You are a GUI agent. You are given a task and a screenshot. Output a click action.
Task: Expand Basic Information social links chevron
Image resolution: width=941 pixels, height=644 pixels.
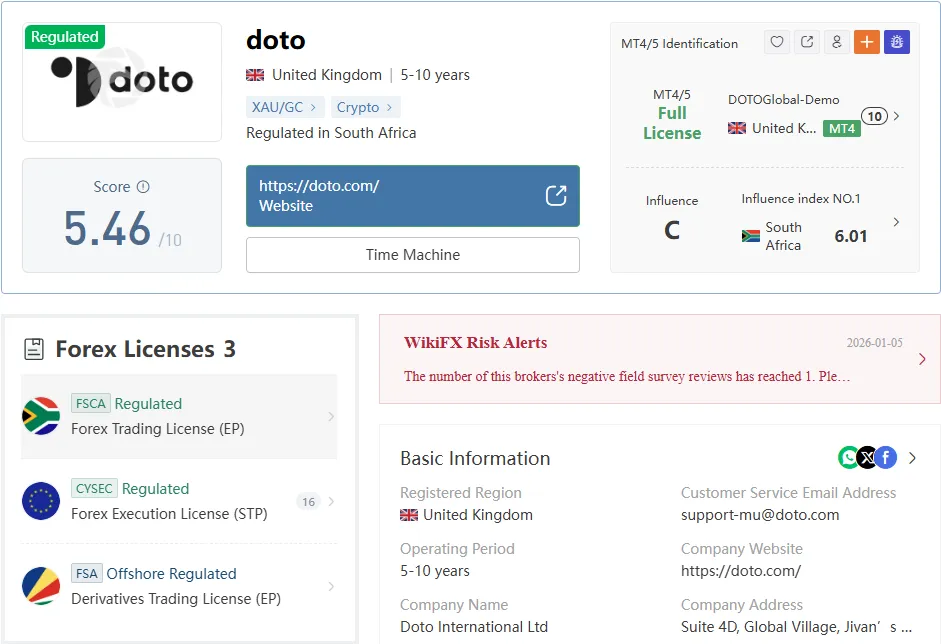pyautogui.click(x=912, y=458)
